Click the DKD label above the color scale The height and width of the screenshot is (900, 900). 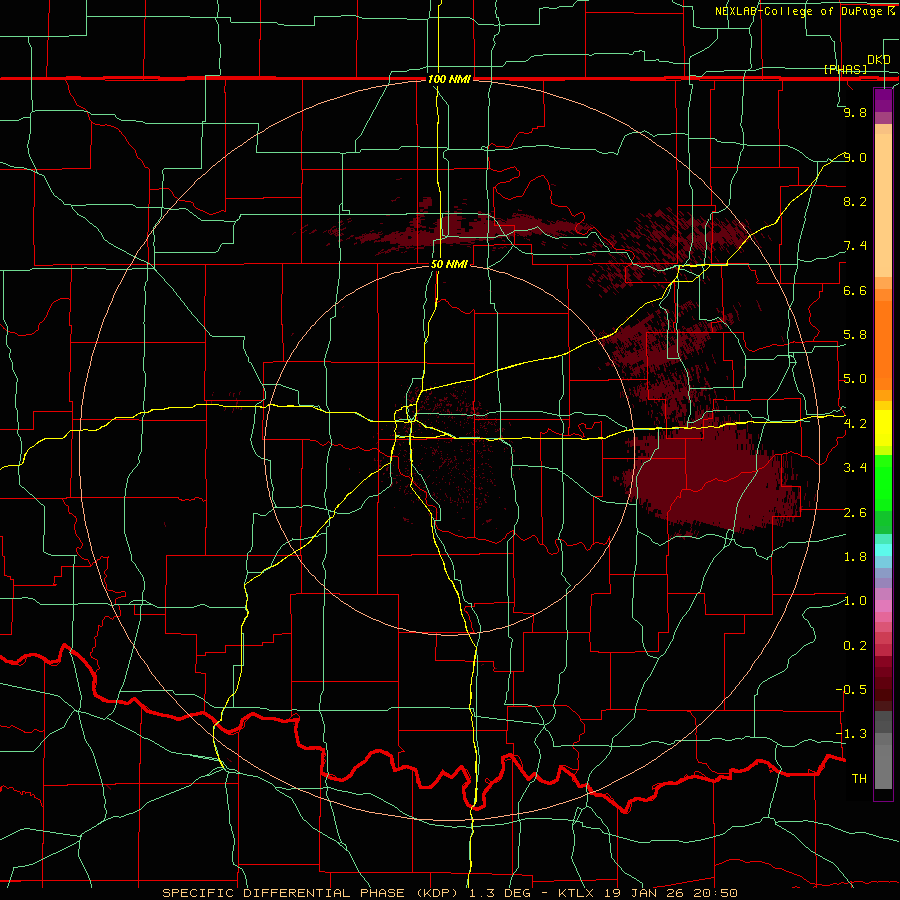[x=878, y=59]
